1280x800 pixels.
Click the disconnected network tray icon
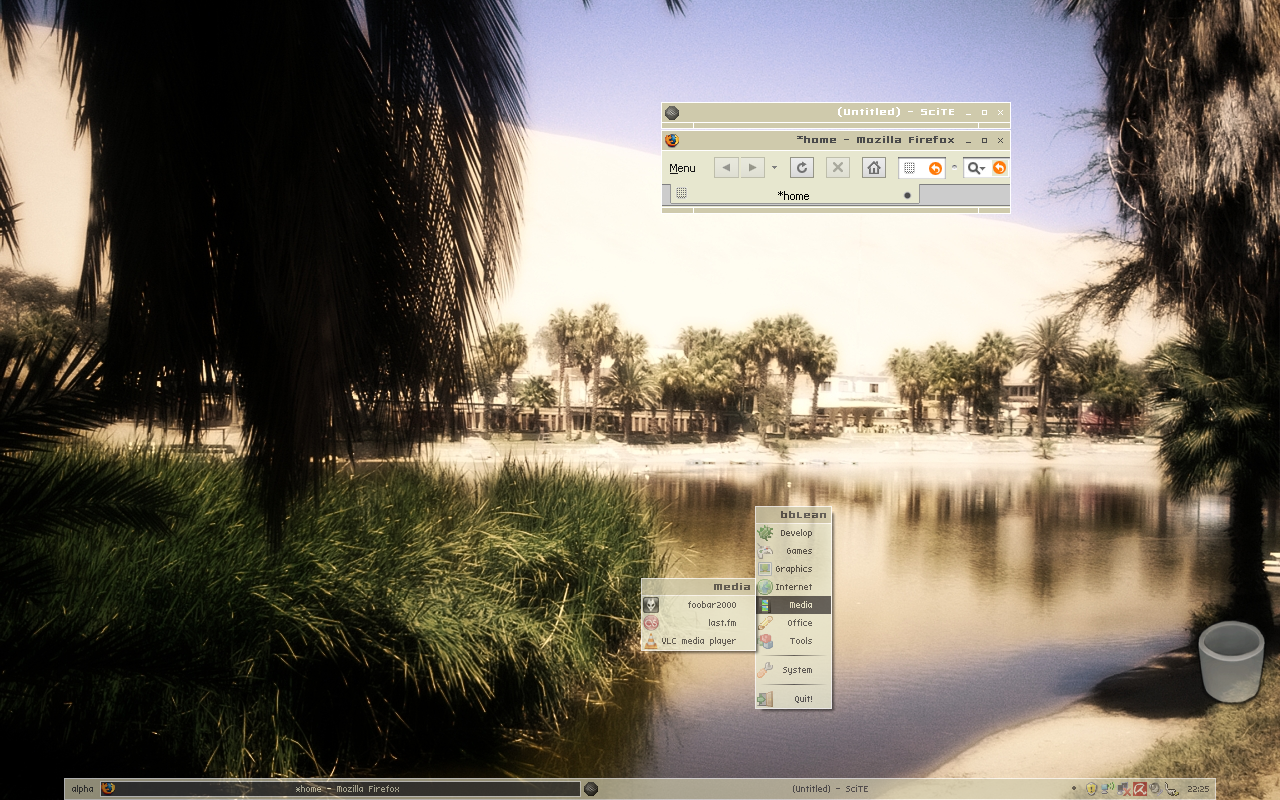1124,789
